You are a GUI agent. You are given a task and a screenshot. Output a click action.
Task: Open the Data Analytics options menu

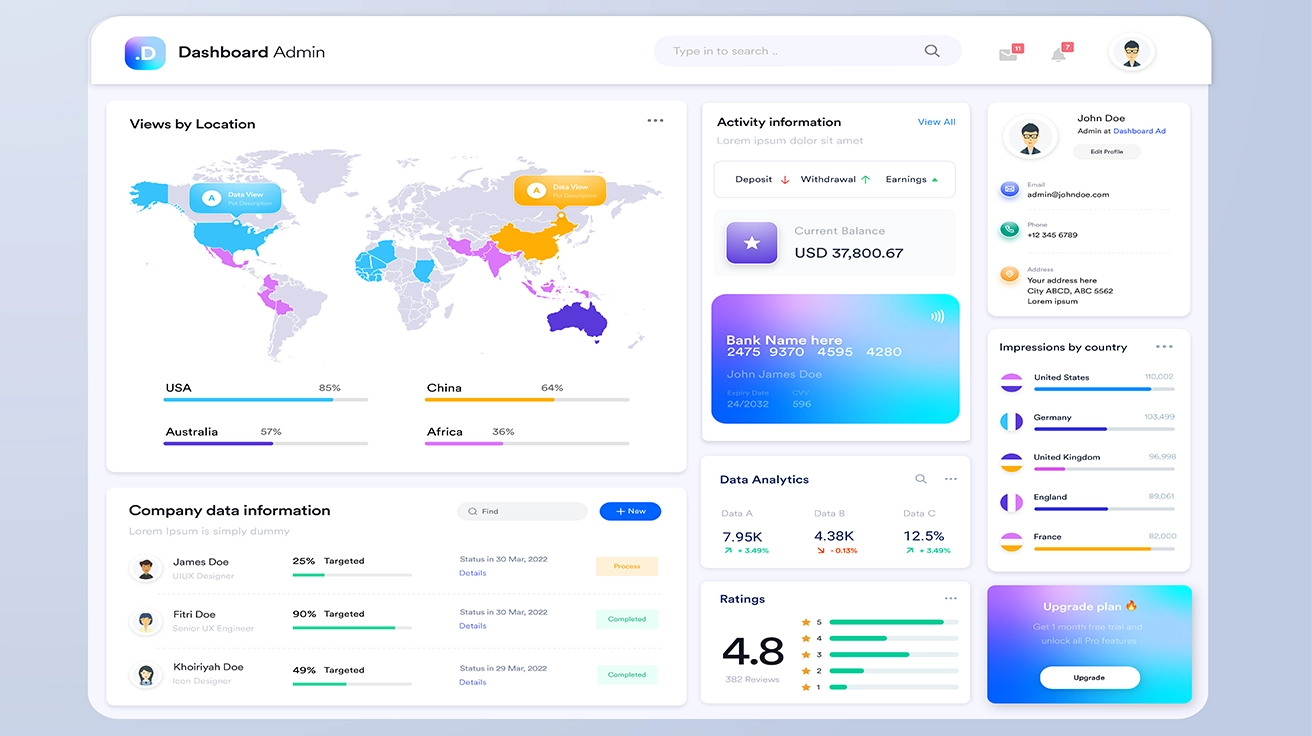(x=951, y=479)
